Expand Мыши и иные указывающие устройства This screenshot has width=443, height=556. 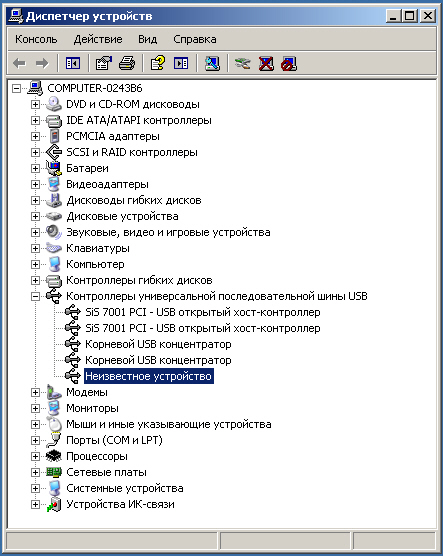tap(35, 424)
